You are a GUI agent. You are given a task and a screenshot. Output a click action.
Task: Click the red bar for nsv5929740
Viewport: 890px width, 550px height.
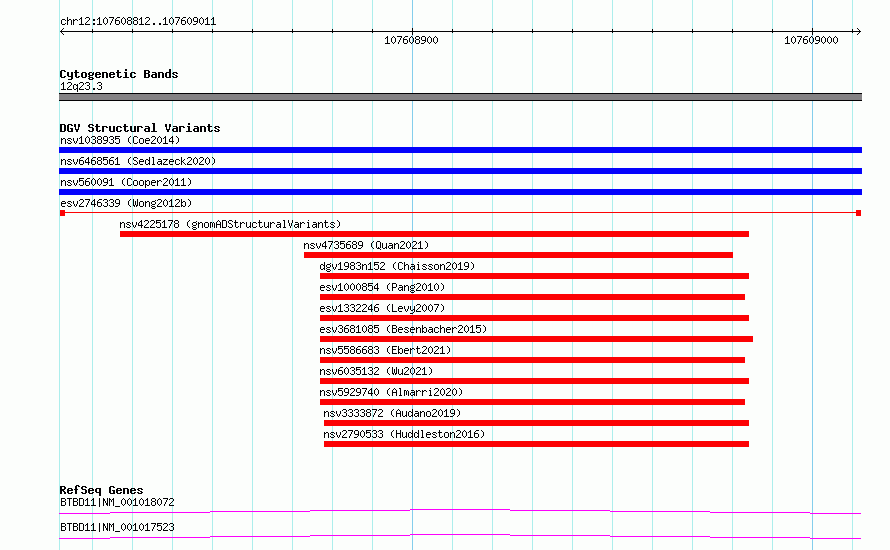532,402
